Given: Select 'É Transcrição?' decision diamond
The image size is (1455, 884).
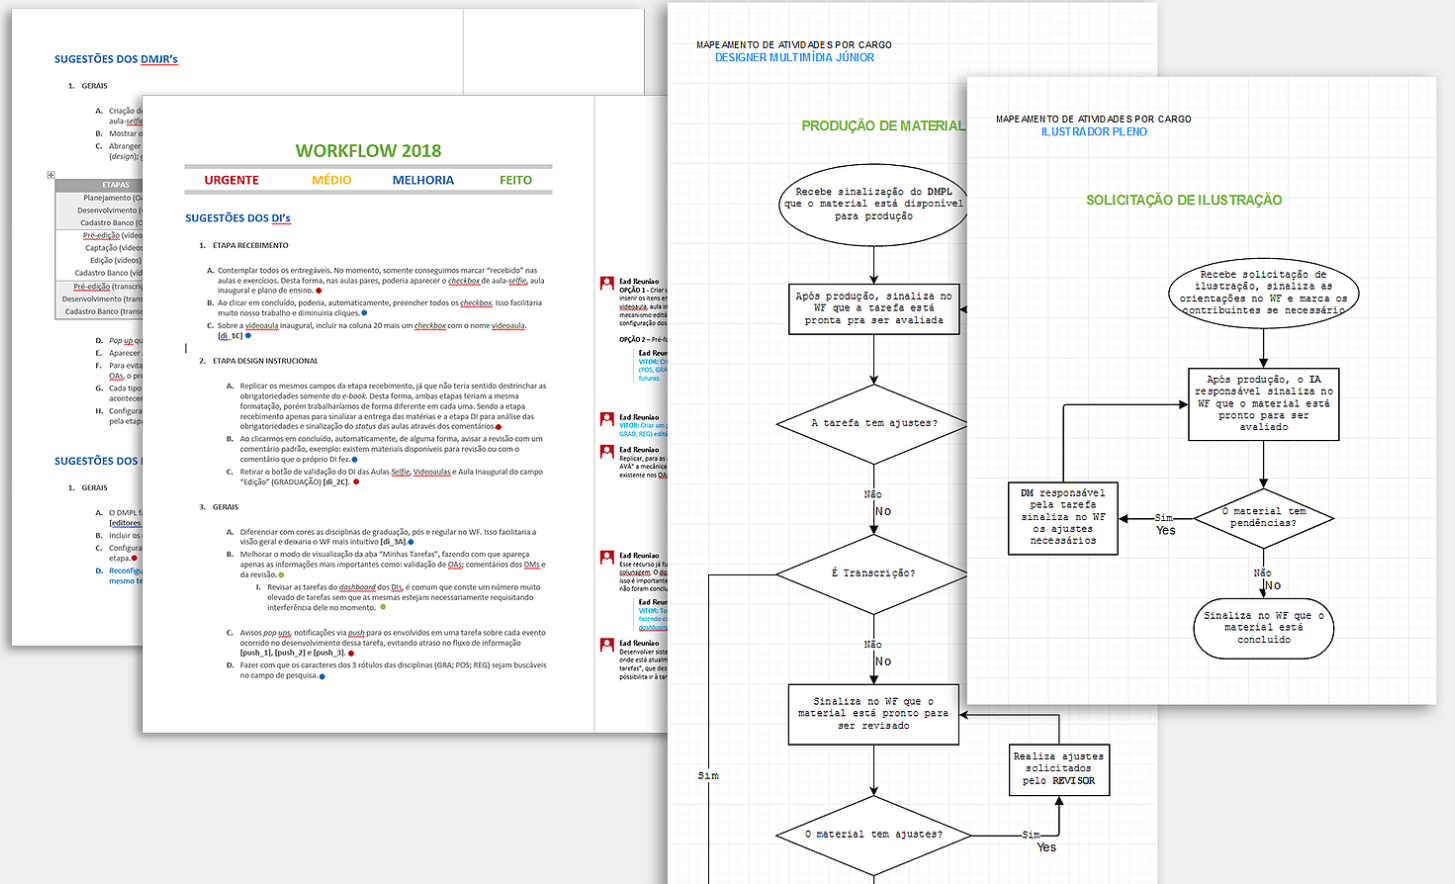Looking at the screenshot, I should click(x=872, y=573).
